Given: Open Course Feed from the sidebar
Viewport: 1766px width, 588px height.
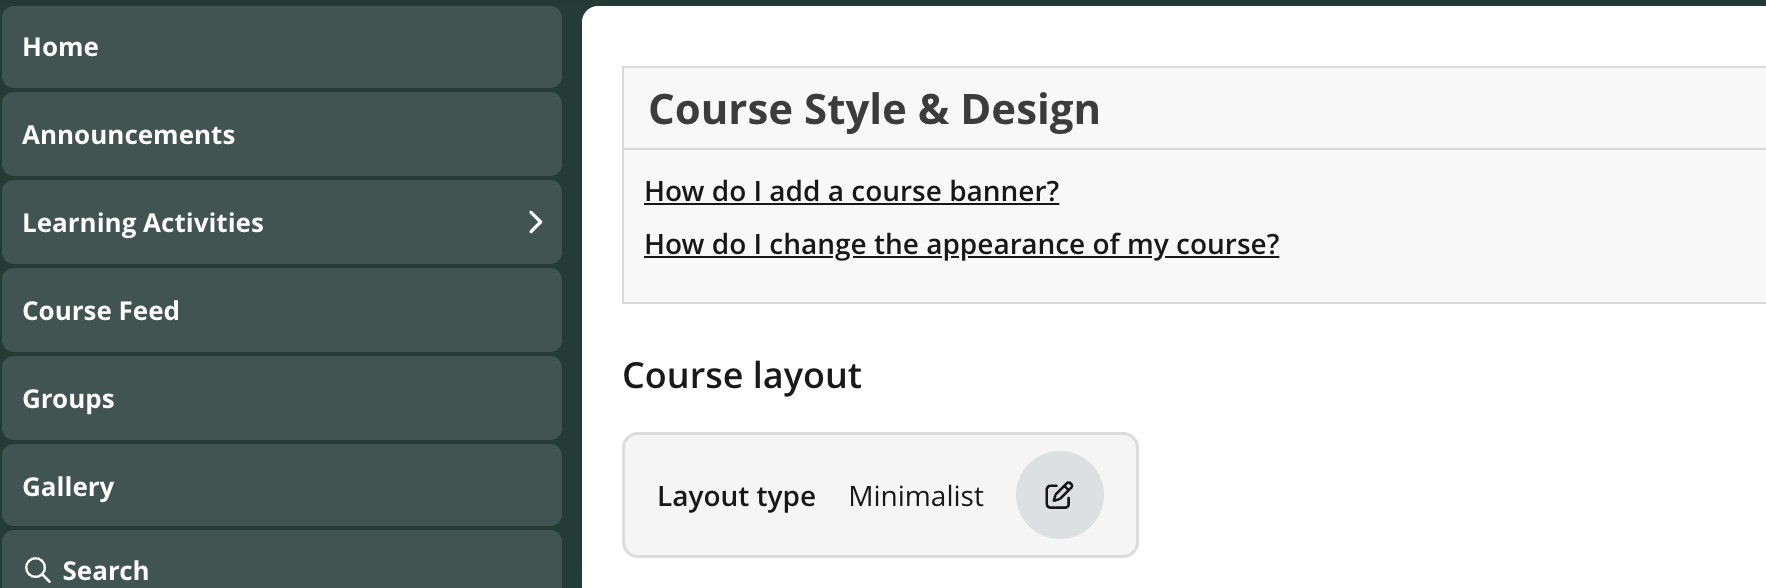Looking at the screenshot, I should (100, 311).
